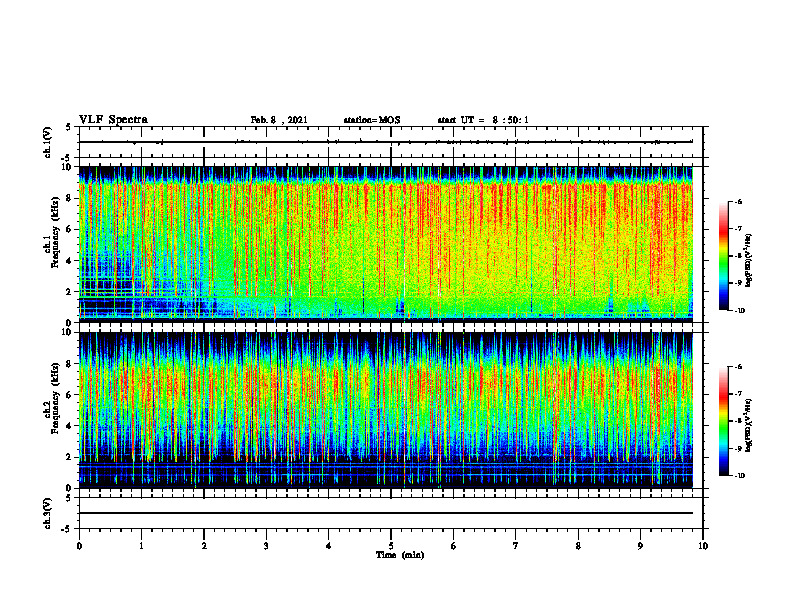Click the "2" kHz tick on ch.1 frequency axis
Image resolution: width=792 pixels, height=612 pixels.
coord(71,291)
